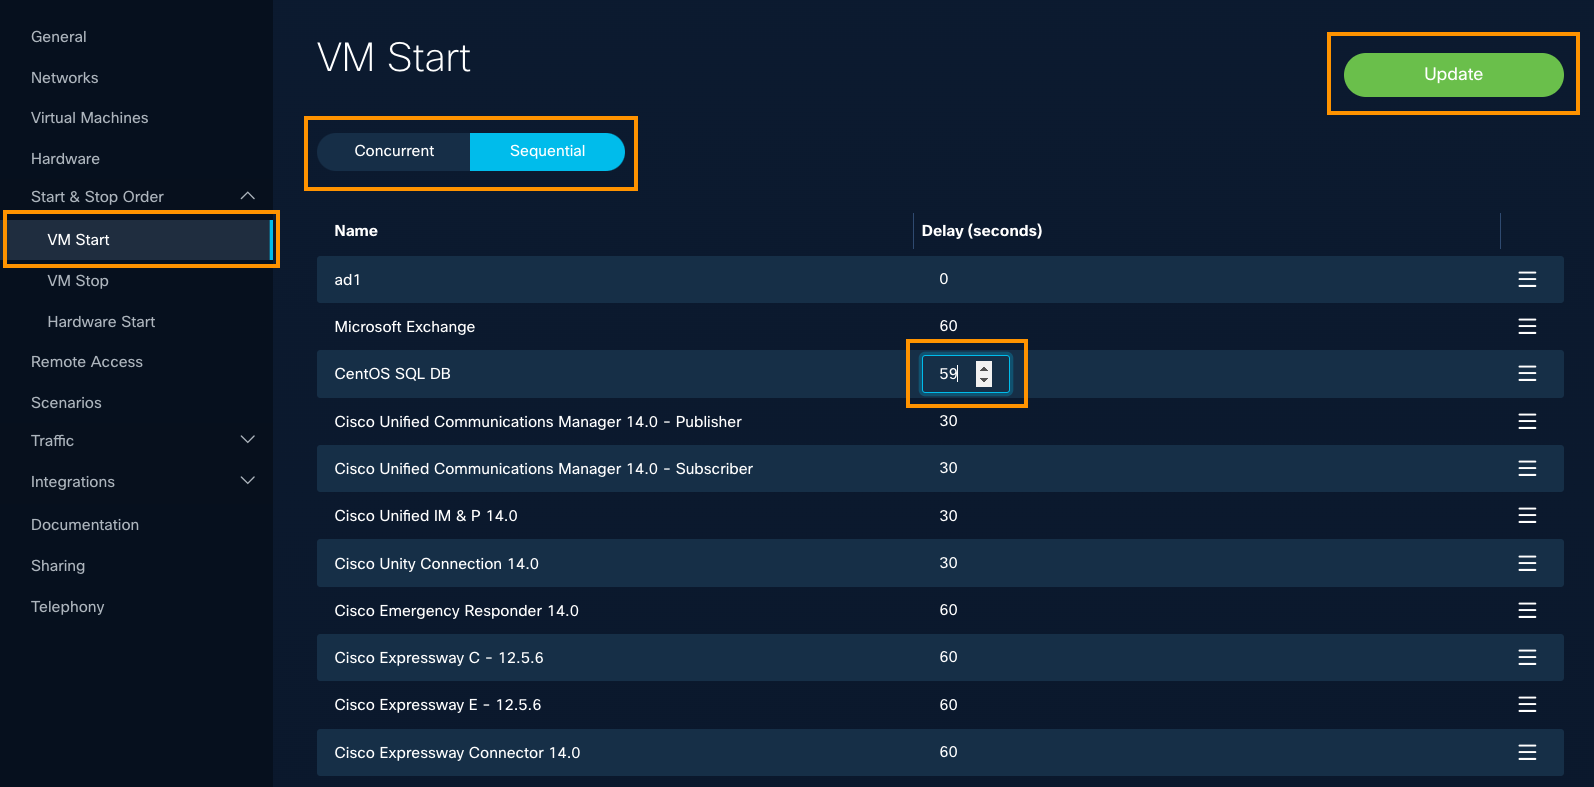This screenshot has width=1594, height=787.
Task: Click the reorder handle for Cisco Expressway C row
Action: [1527, 657]
